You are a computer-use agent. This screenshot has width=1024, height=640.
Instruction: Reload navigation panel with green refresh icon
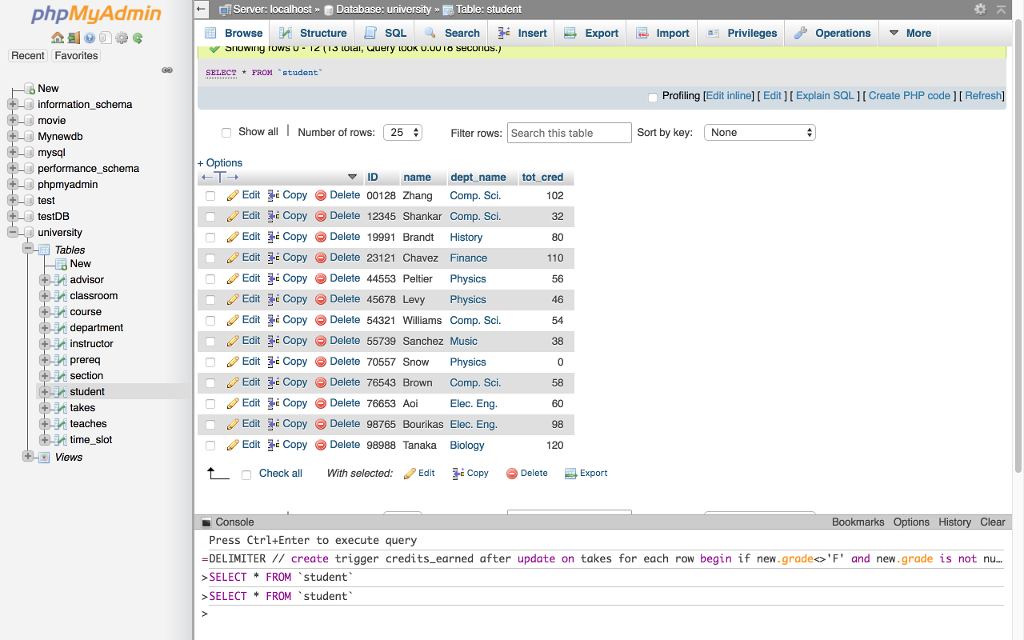click(x=137, y=38)
